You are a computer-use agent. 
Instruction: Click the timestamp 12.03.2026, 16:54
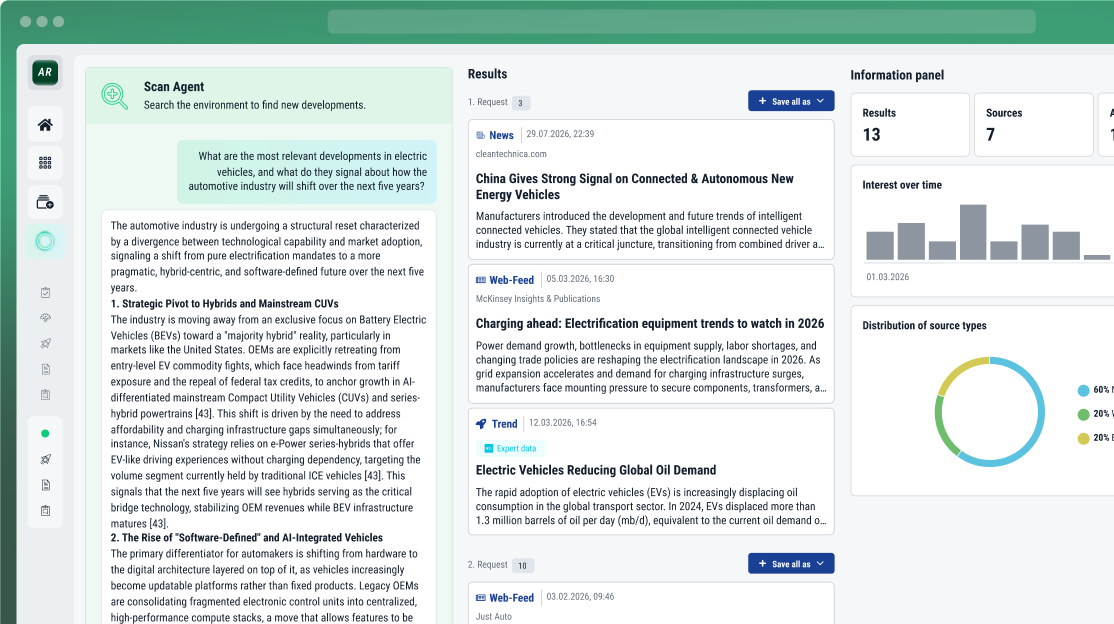click(563, 423)
